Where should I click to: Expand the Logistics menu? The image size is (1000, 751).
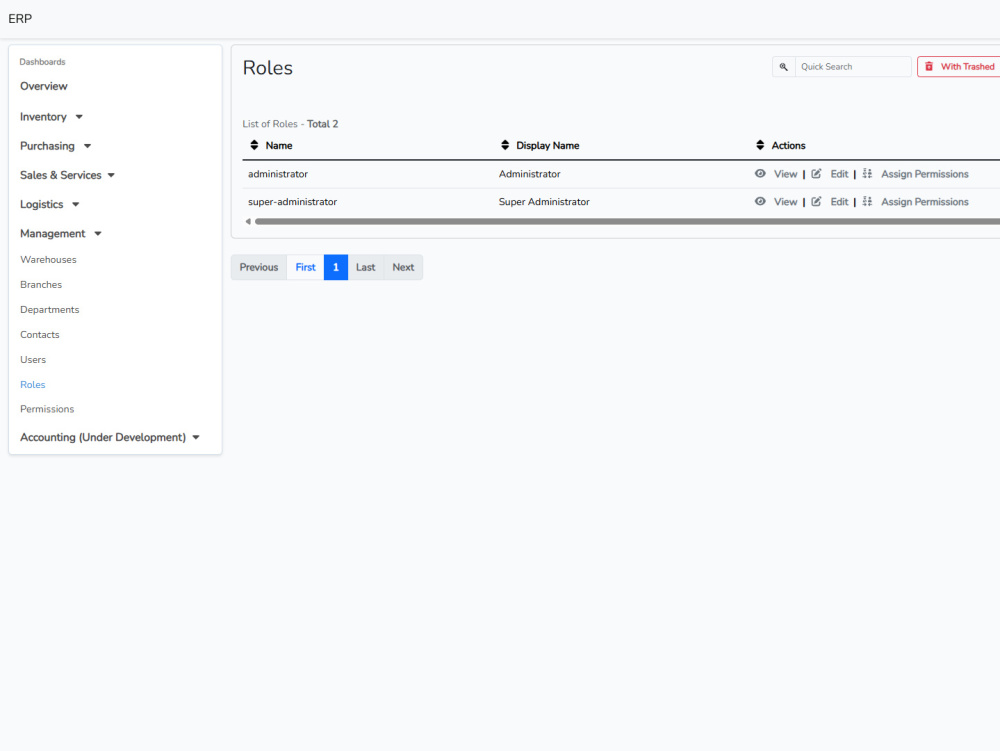50,204
